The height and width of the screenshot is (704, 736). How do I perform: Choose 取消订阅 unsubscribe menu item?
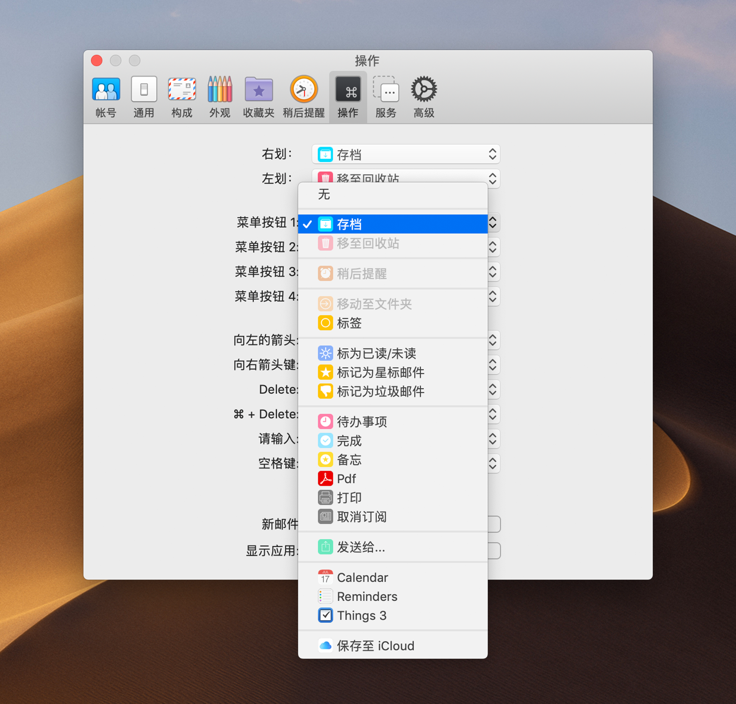click(393, 517)
